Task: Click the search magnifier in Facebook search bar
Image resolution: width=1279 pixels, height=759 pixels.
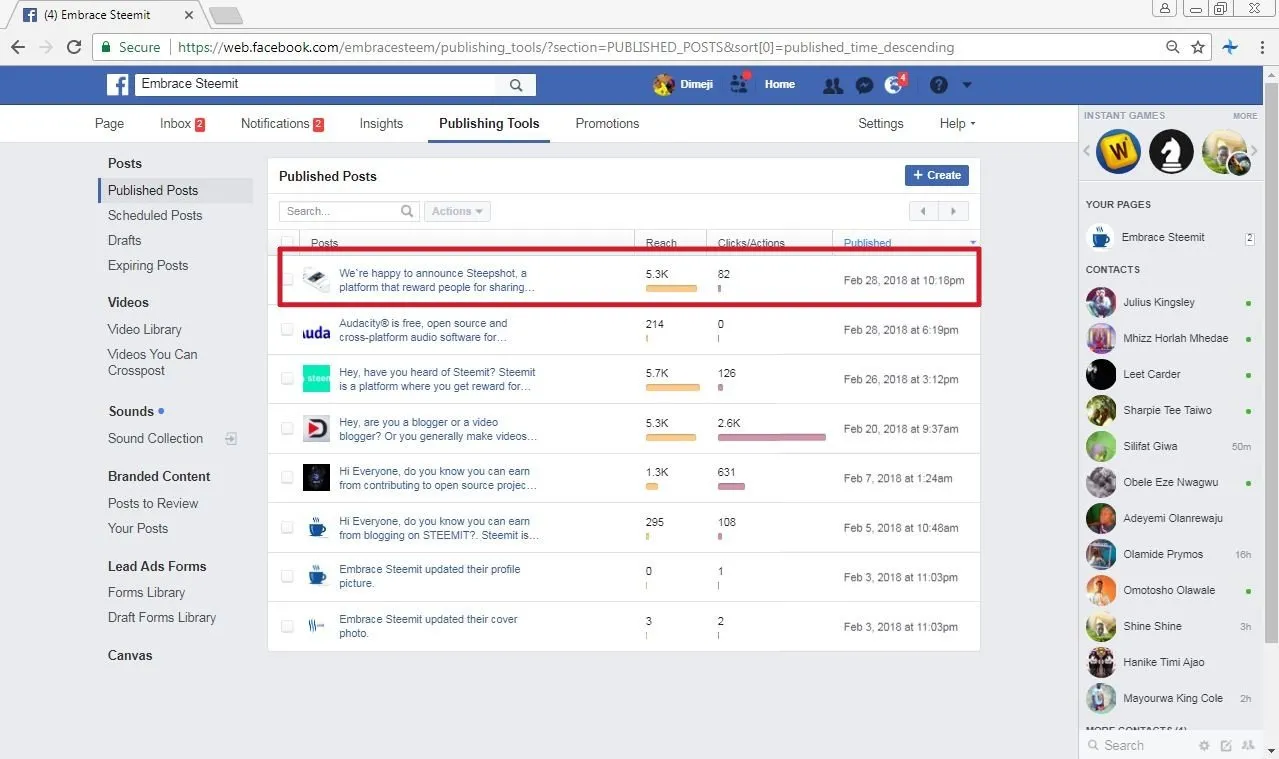Action: click(516, 85)
